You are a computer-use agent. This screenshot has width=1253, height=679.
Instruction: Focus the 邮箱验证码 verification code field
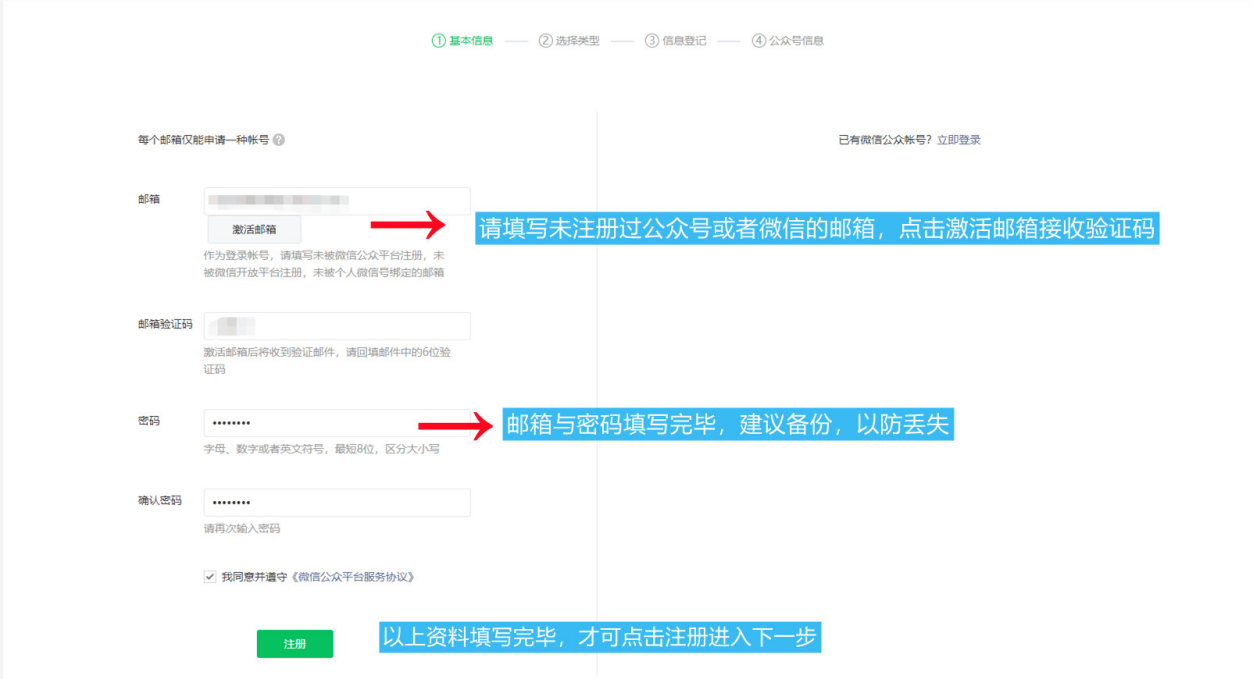(336, 326)
